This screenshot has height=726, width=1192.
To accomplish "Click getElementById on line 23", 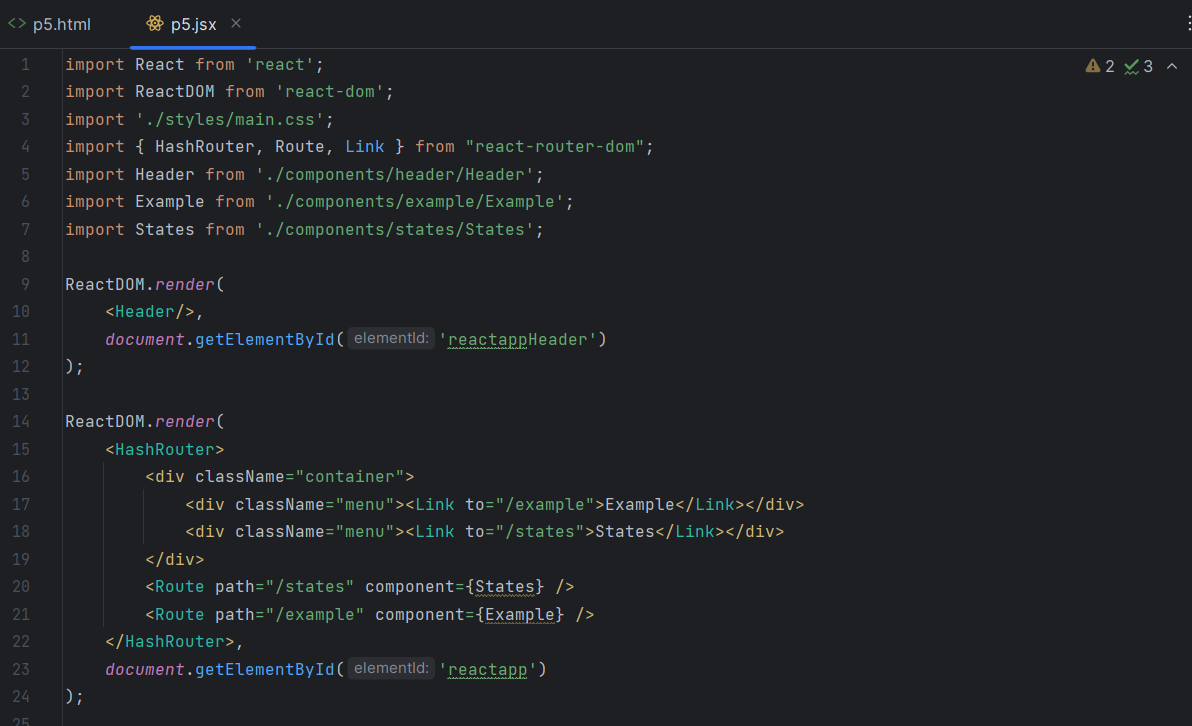I will (265, 670).
